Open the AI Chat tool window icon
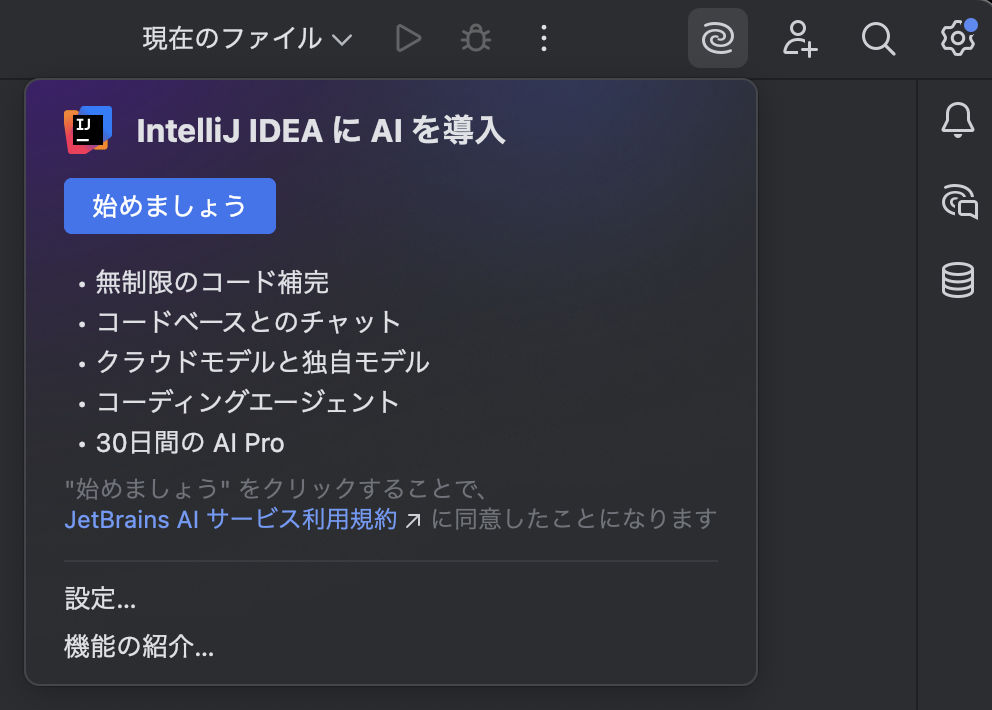992x710 pixels. (x=959, y=201)
